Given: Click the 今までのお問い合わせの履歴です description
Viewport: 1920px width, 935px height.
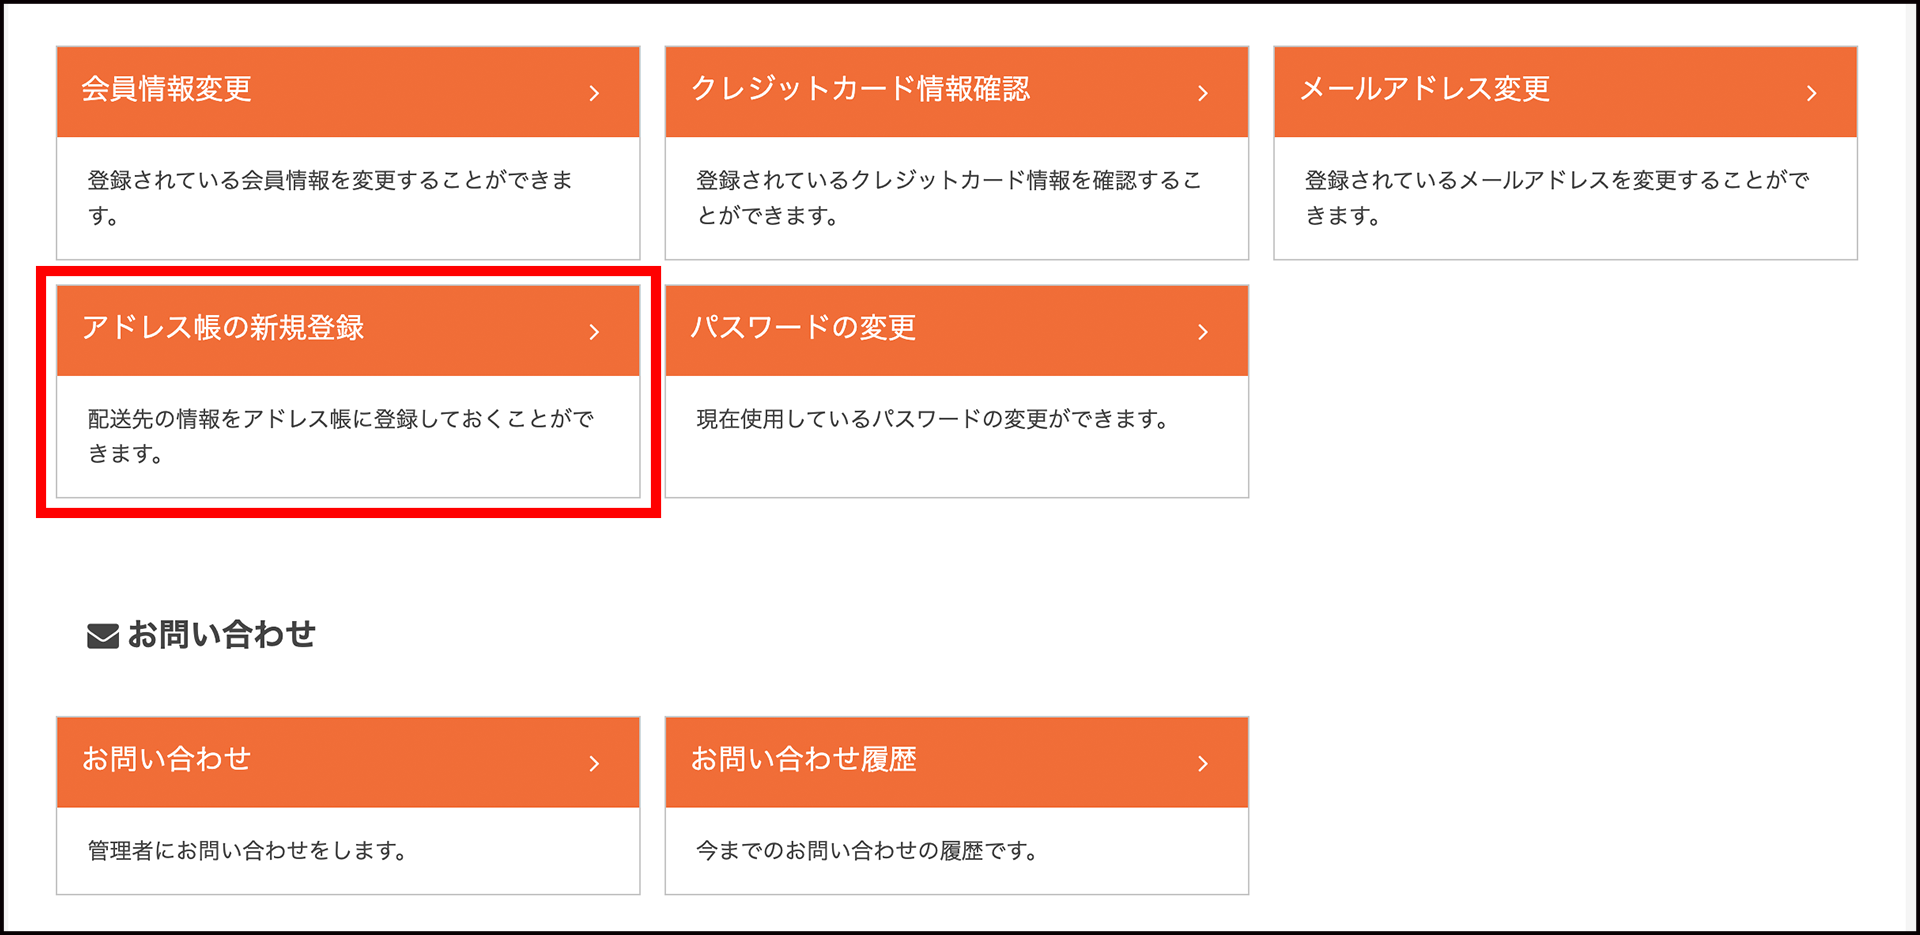Looking at the screenshot, I should pyautogui.click(x=867, y=851).
